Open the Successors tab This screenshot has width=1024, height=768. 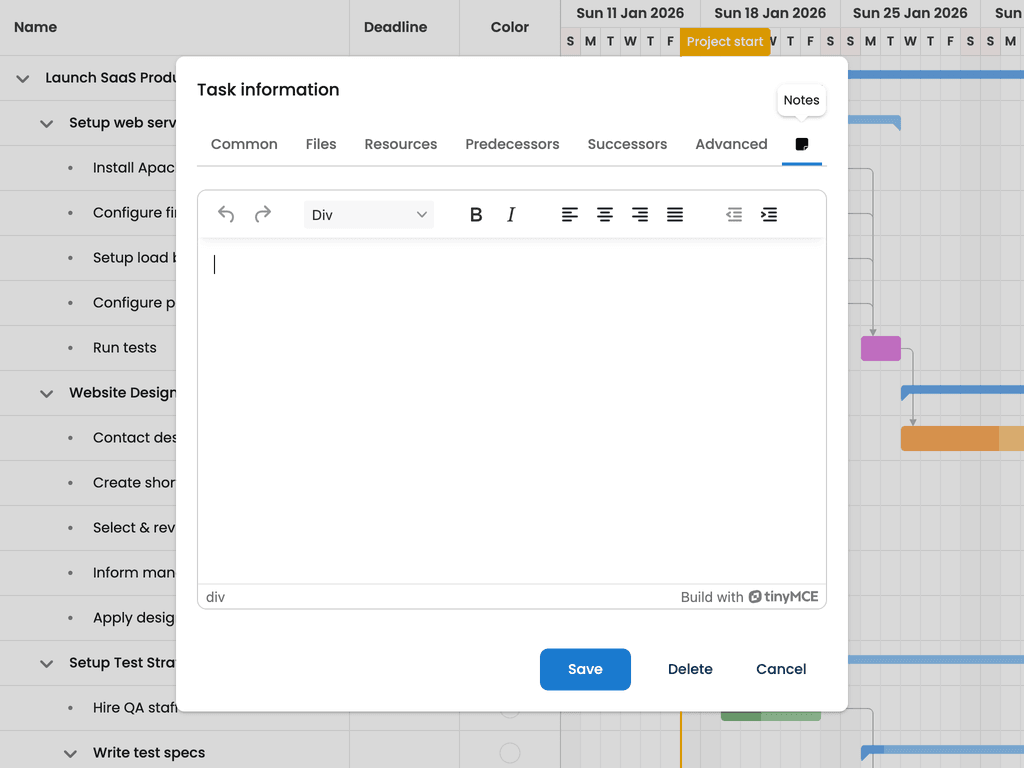click(x=628, y=144)
